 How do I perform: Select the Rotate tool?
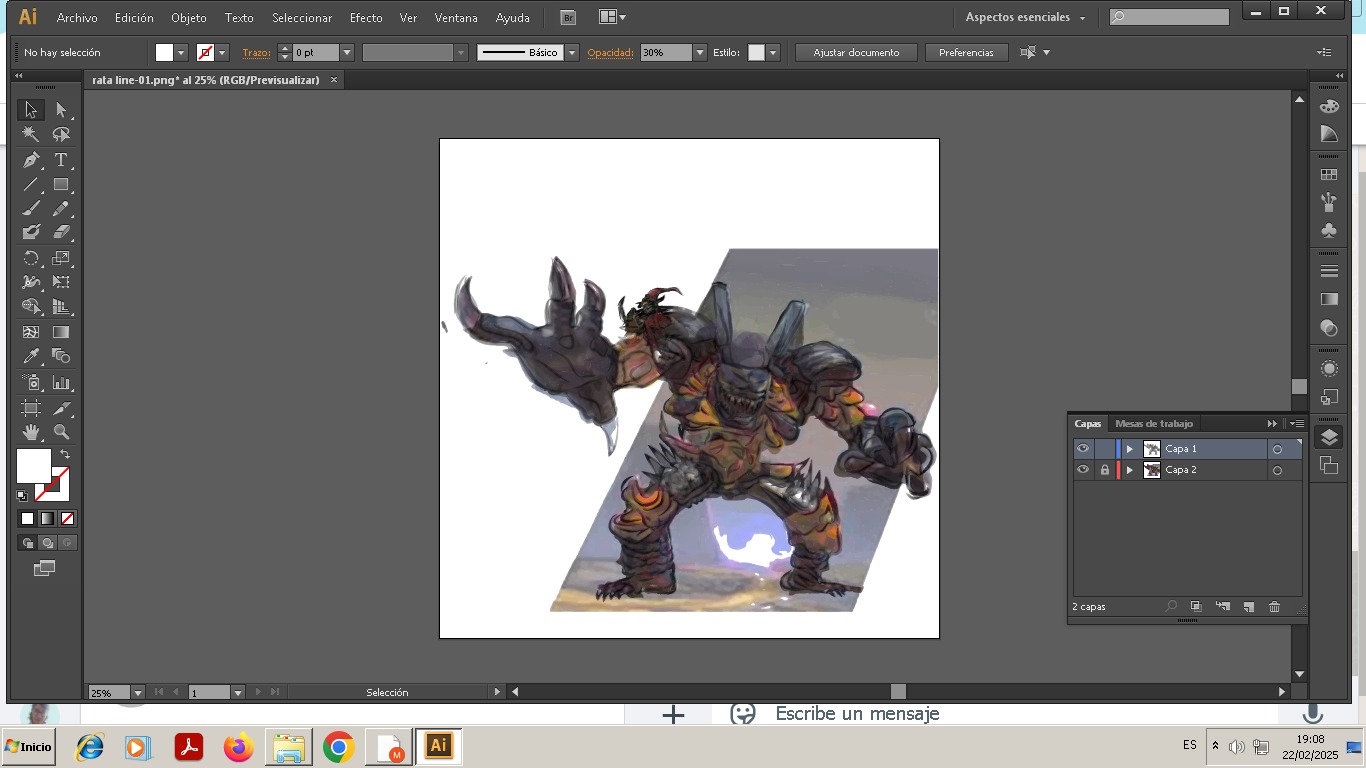click(x=31, y=258)
